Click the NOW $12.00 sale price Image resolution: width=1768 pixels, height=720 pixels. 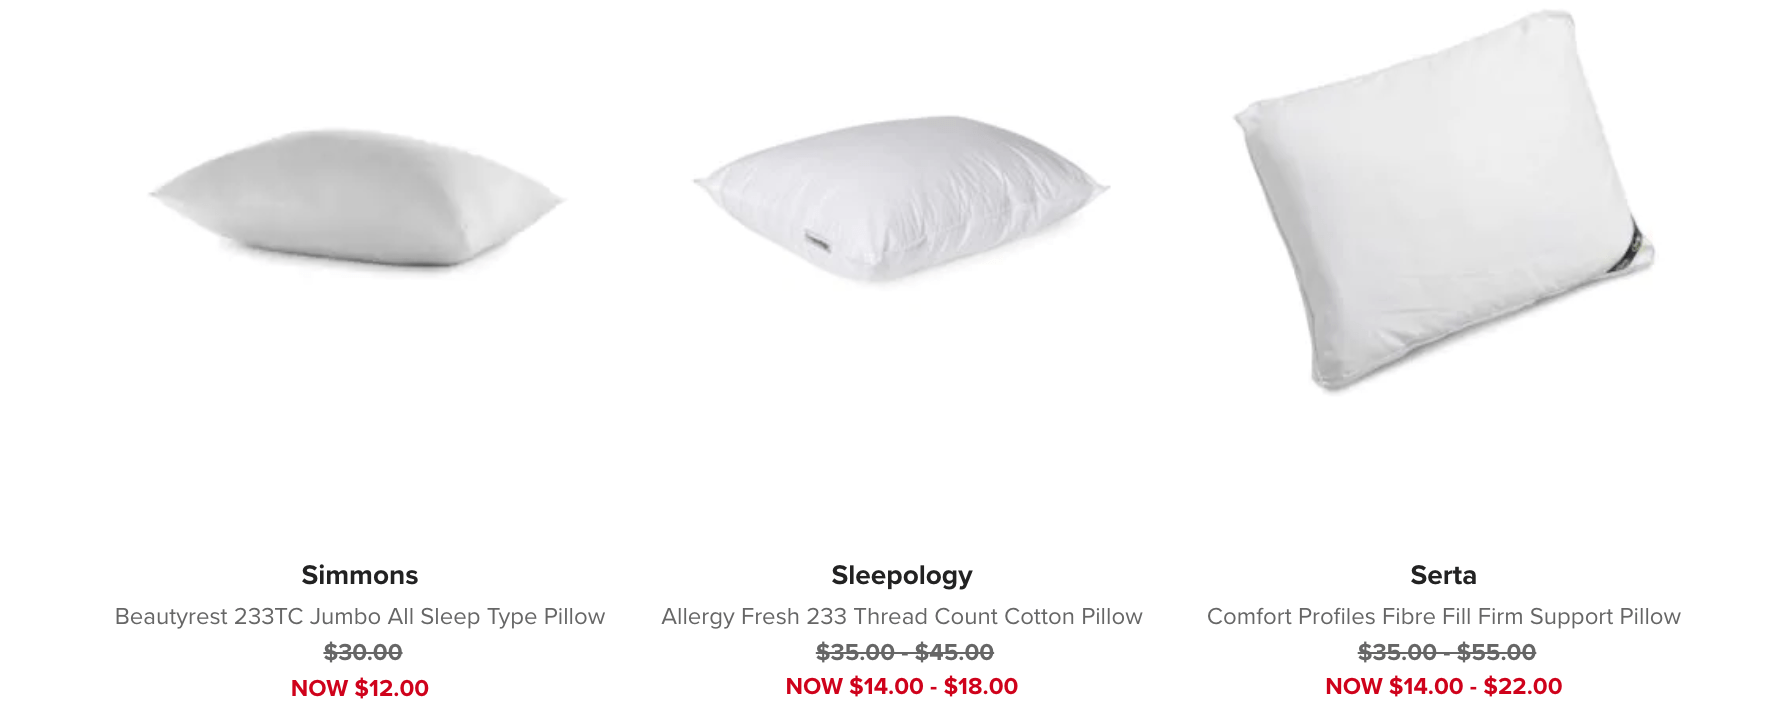coord(360,688)
